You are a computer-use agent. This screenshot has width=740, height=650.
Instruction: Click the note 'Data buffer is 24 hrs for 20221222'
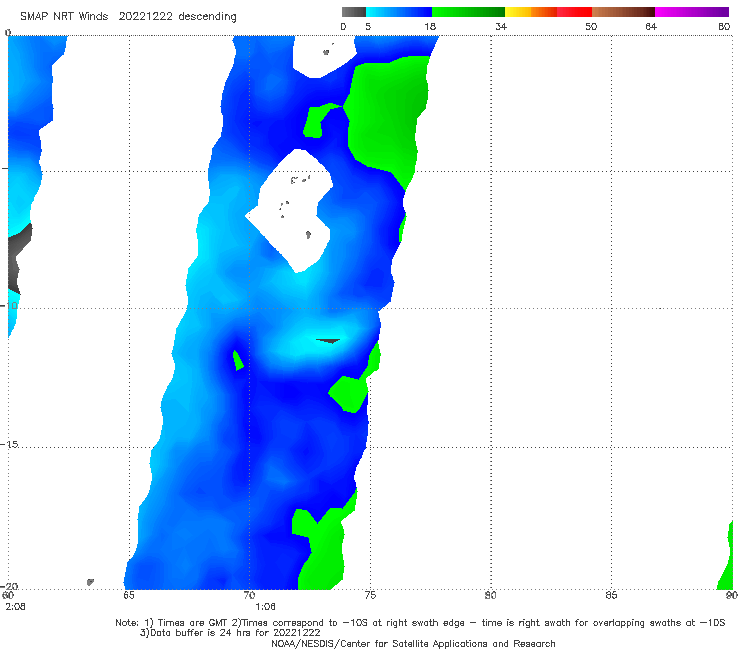[x=230, y=633]
